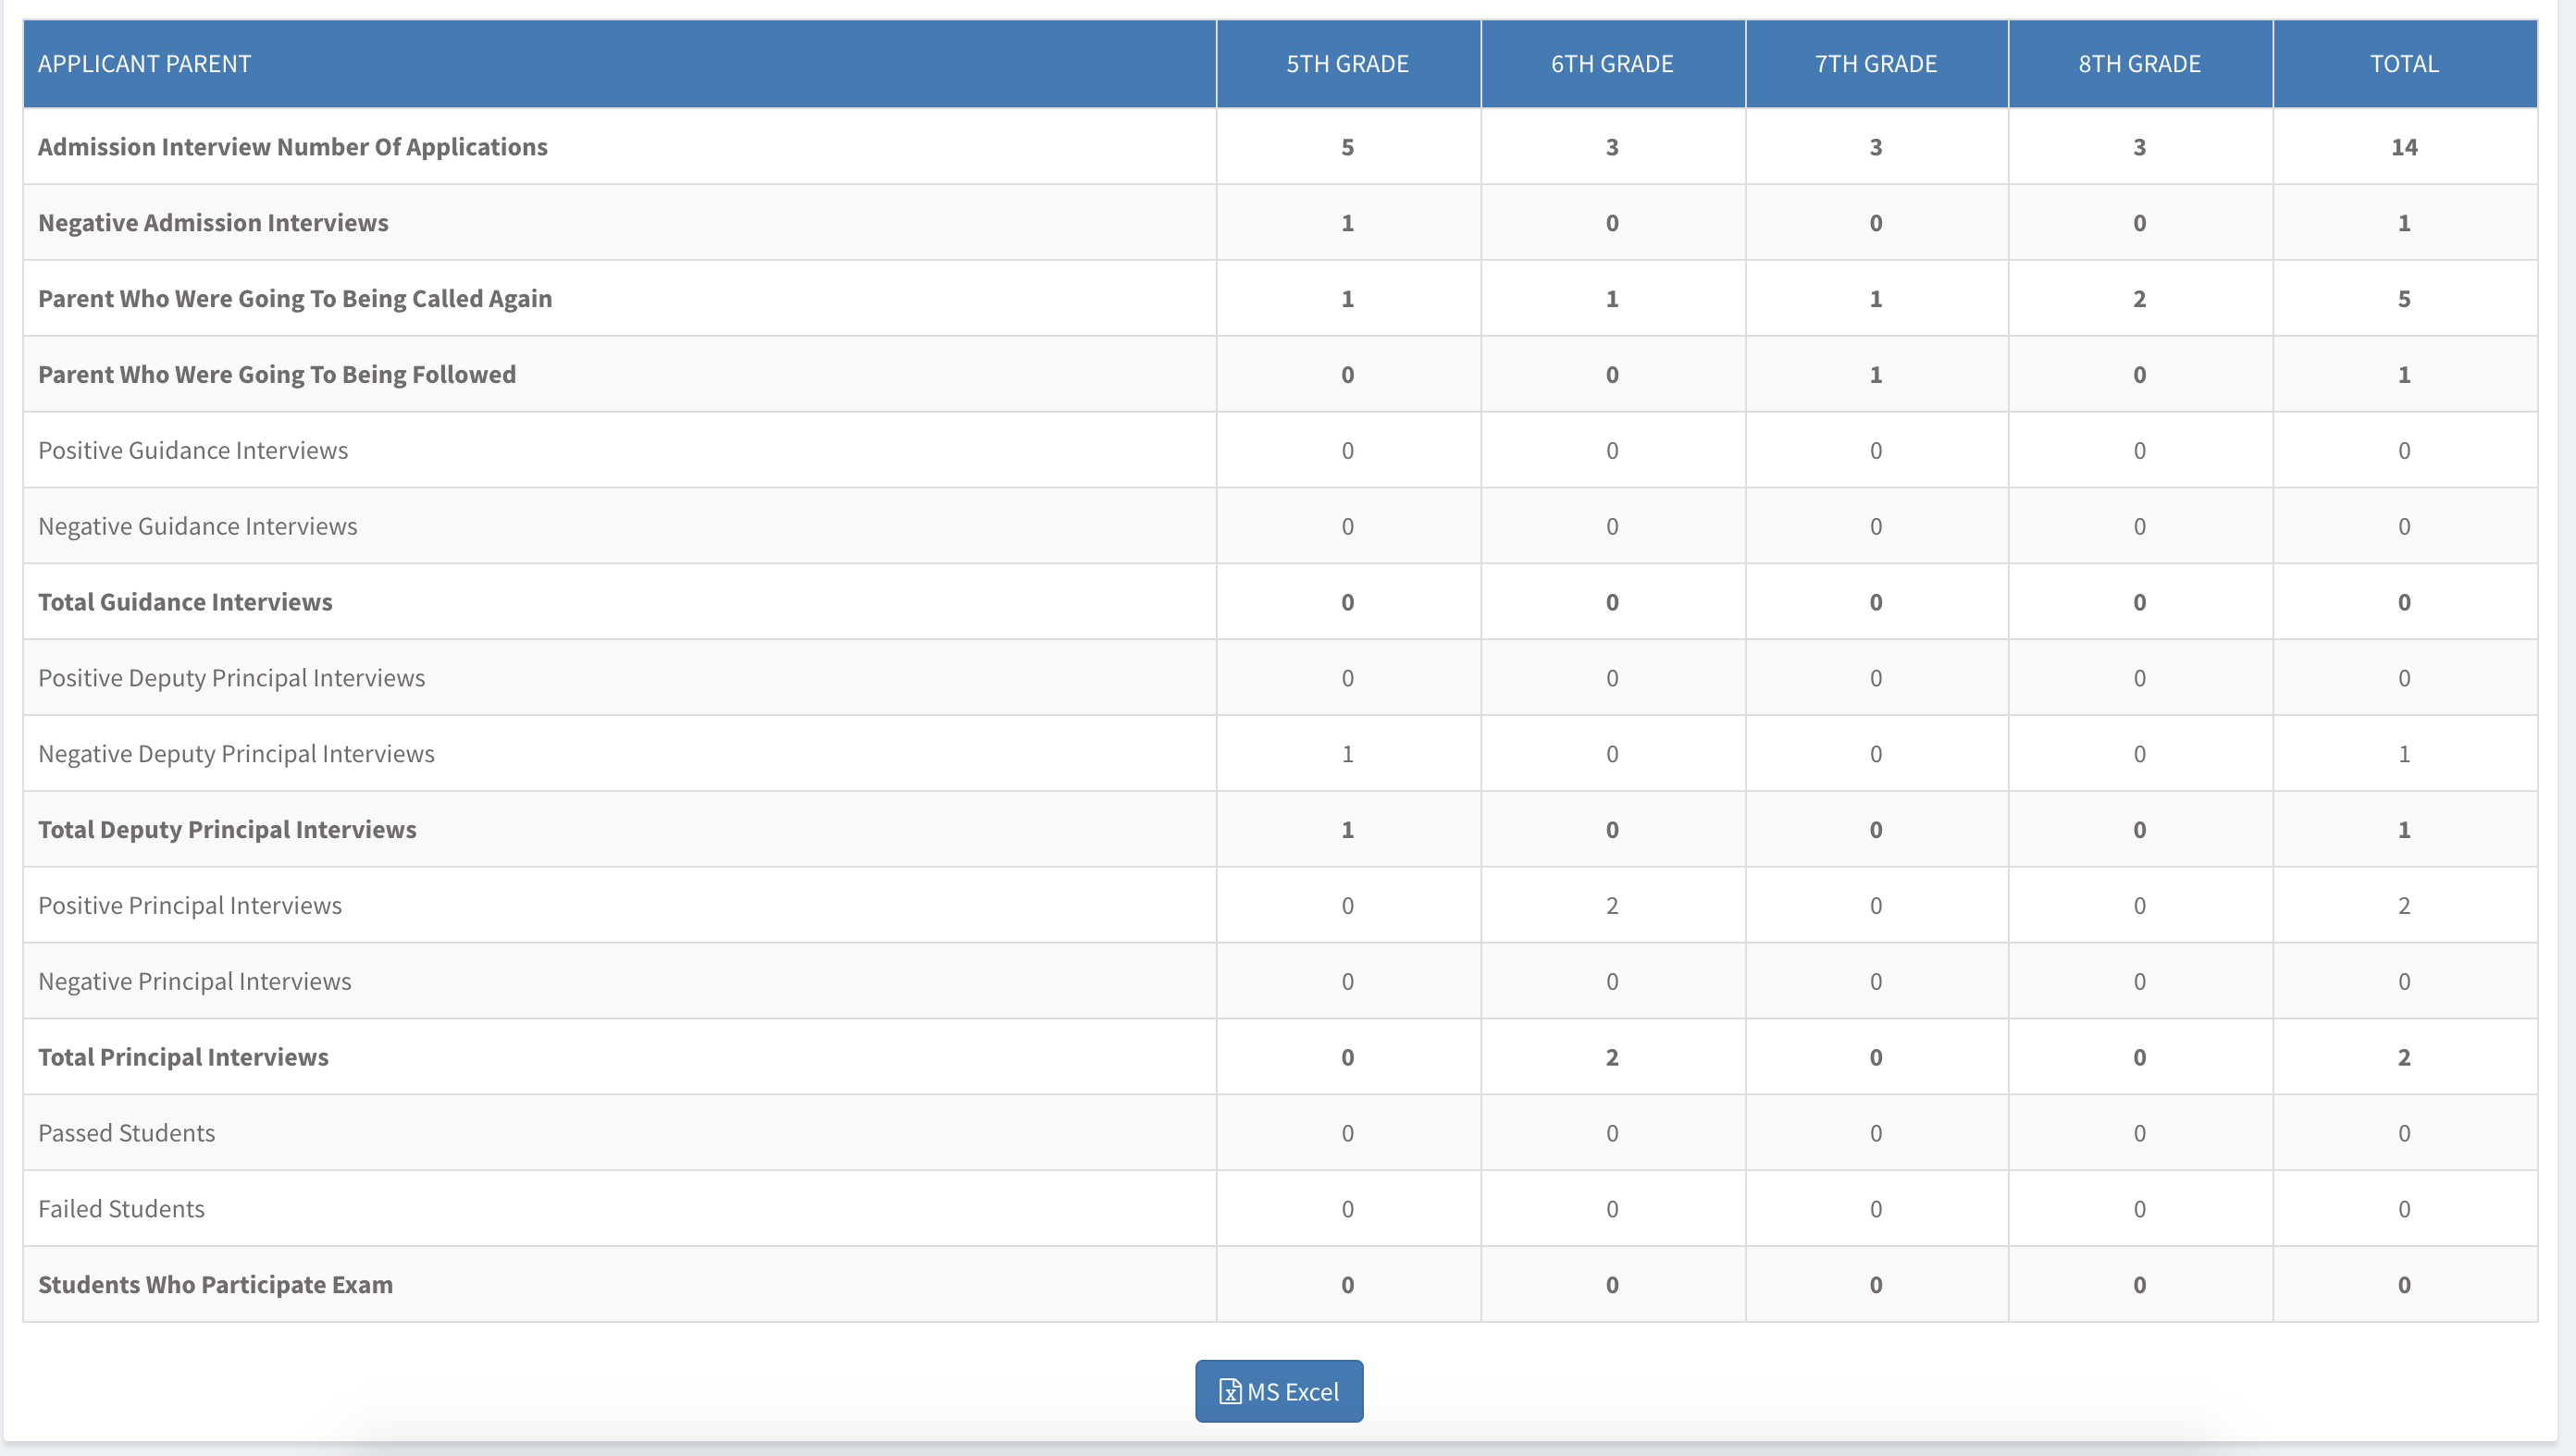The width and height of the screenshot is (2576, 1456).
Task: Select the Total Deputy Principal Interviews row label
Action: point(227,830)
